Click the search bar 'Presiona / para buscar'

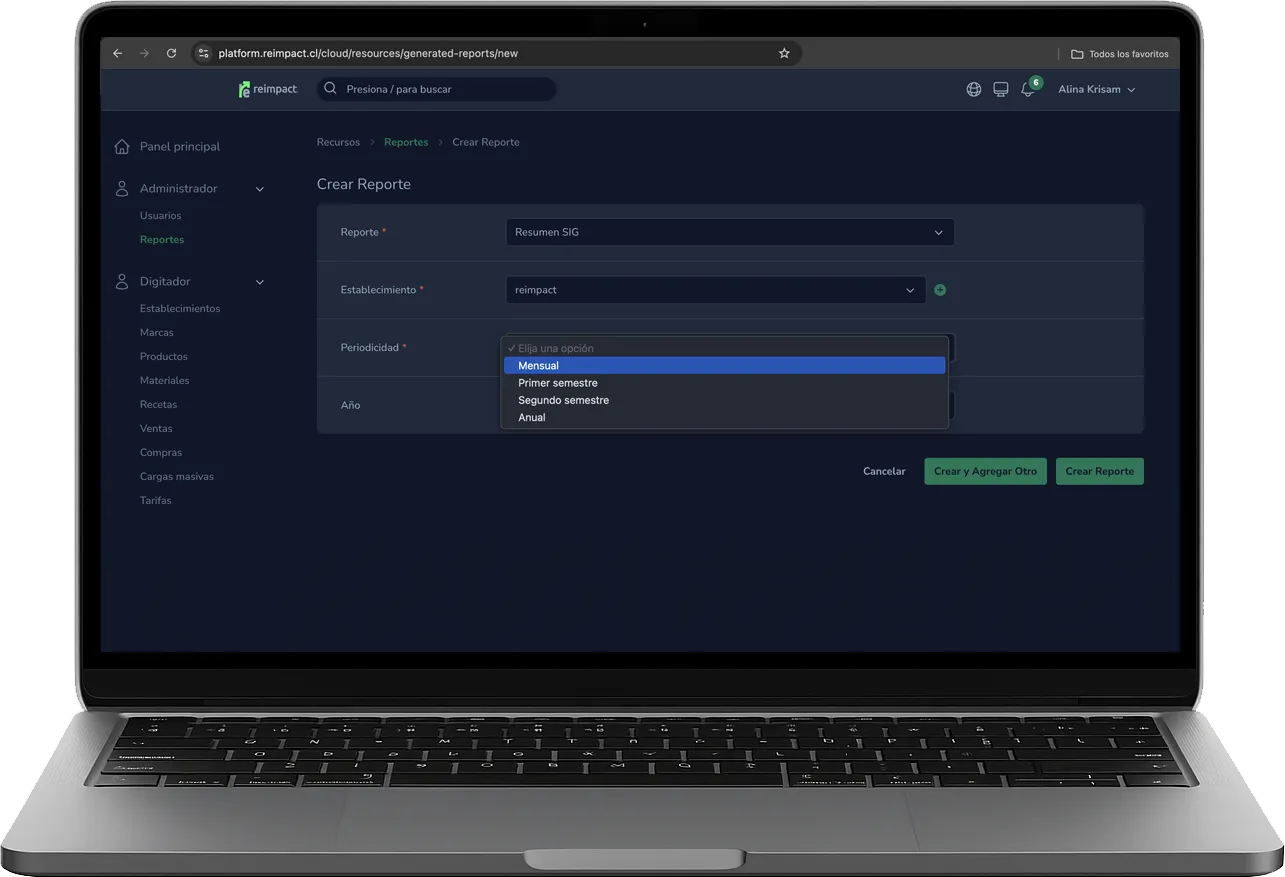pyautogui.click(x=435, y=89)
